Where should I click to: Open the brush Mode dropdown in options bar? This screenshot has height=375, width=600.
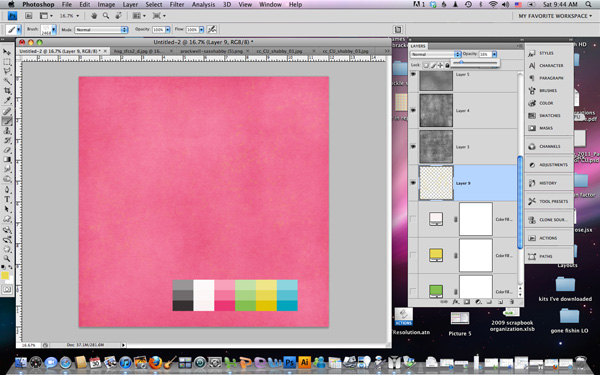point(101,29)
